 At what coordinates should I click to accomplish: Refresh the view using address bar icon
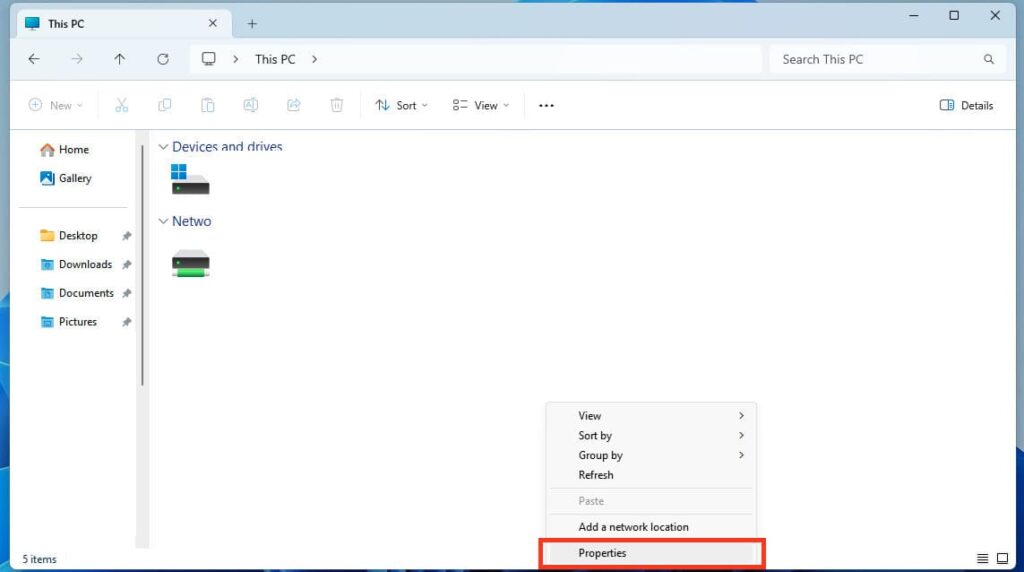(163, 59)
